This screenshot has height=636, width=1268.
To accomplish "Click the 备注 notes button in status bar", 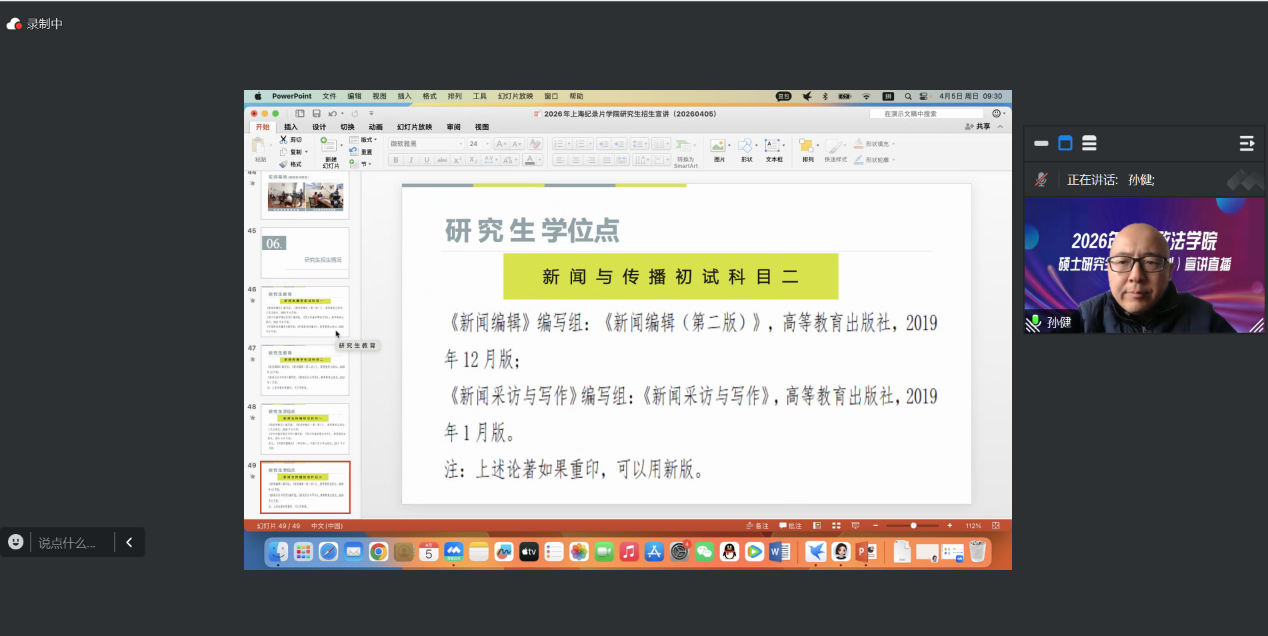I will point(757,525).
